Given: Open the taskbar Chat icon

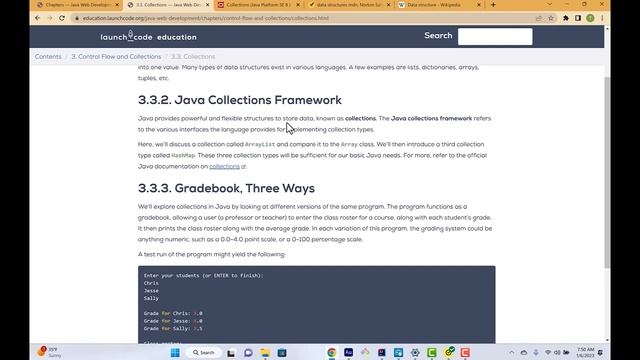Looking at the screenshot, I should pos(248,353).
